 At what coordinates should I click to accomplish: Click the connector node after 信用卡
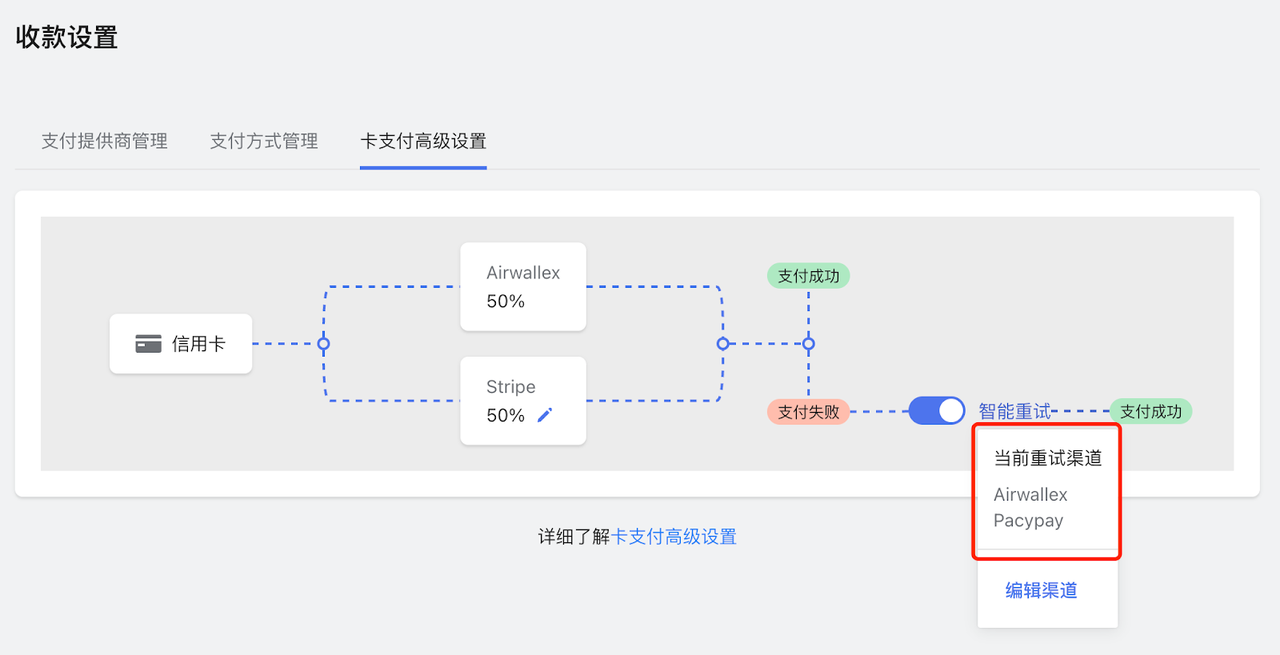323,343
